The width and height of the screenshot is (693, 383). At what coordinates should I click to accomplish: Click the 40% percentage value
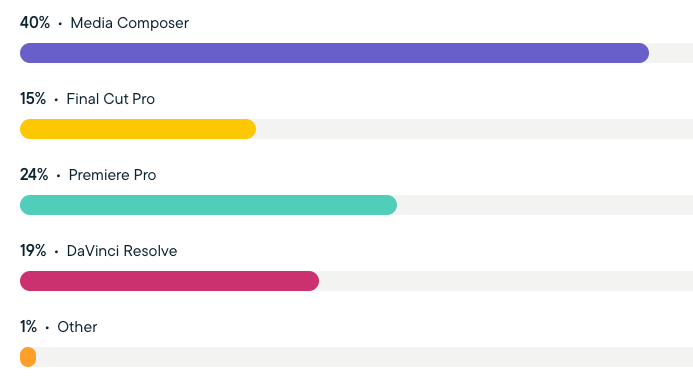point(35,23)
